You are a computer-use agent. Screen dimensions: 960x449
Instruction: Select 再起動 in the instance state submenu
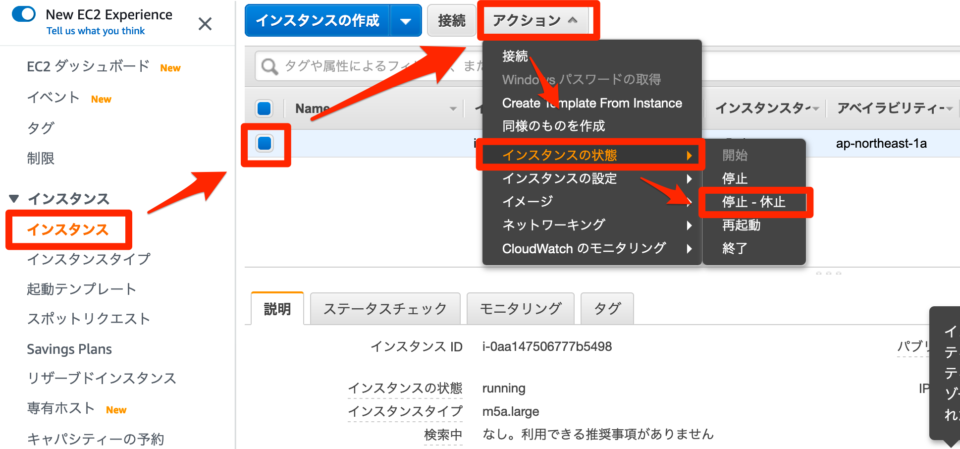741,225
